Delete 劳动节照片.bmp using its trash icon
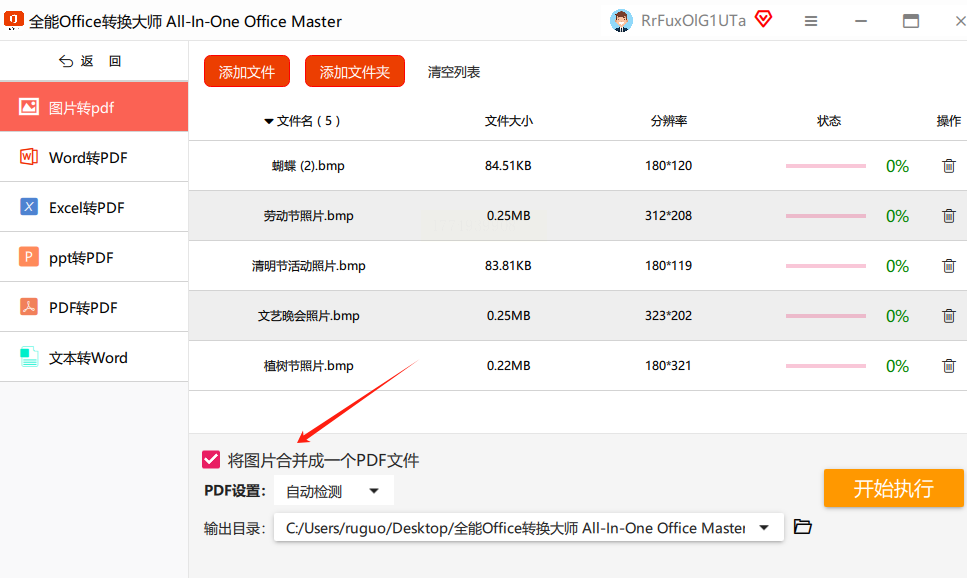 point(948,216)
